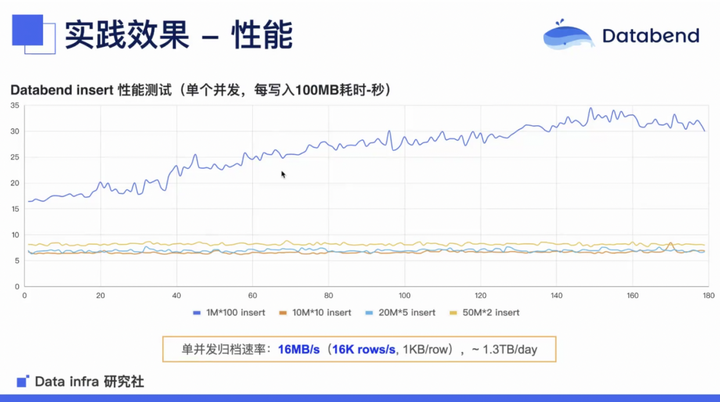Click the y-axis tick label 15
Image resolution: width=720 pixels, height=402 pixels.
pos(15,209)
